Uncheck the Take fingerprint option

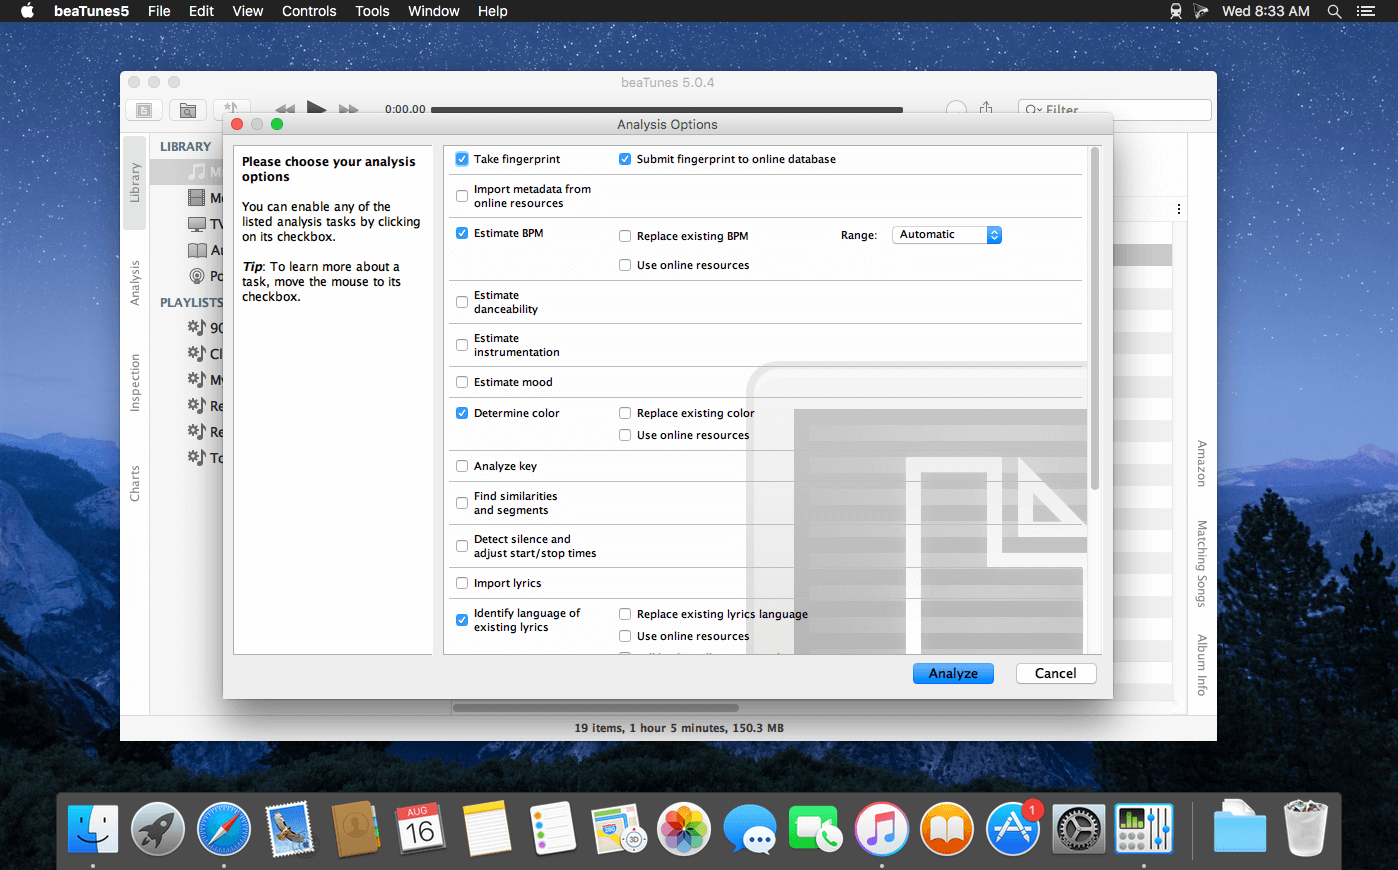[462, 159]
